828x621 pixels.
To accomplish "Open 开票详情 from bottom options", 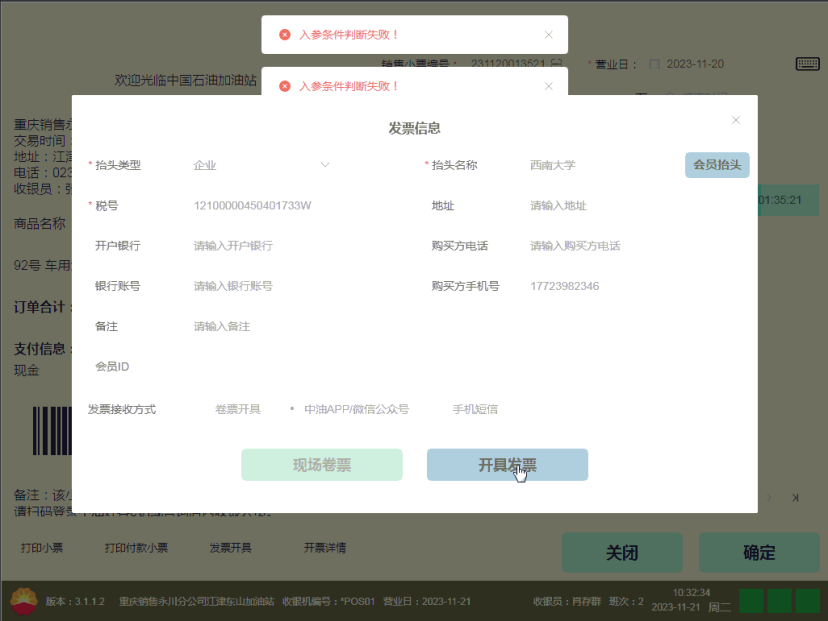I will pos(325,548).
